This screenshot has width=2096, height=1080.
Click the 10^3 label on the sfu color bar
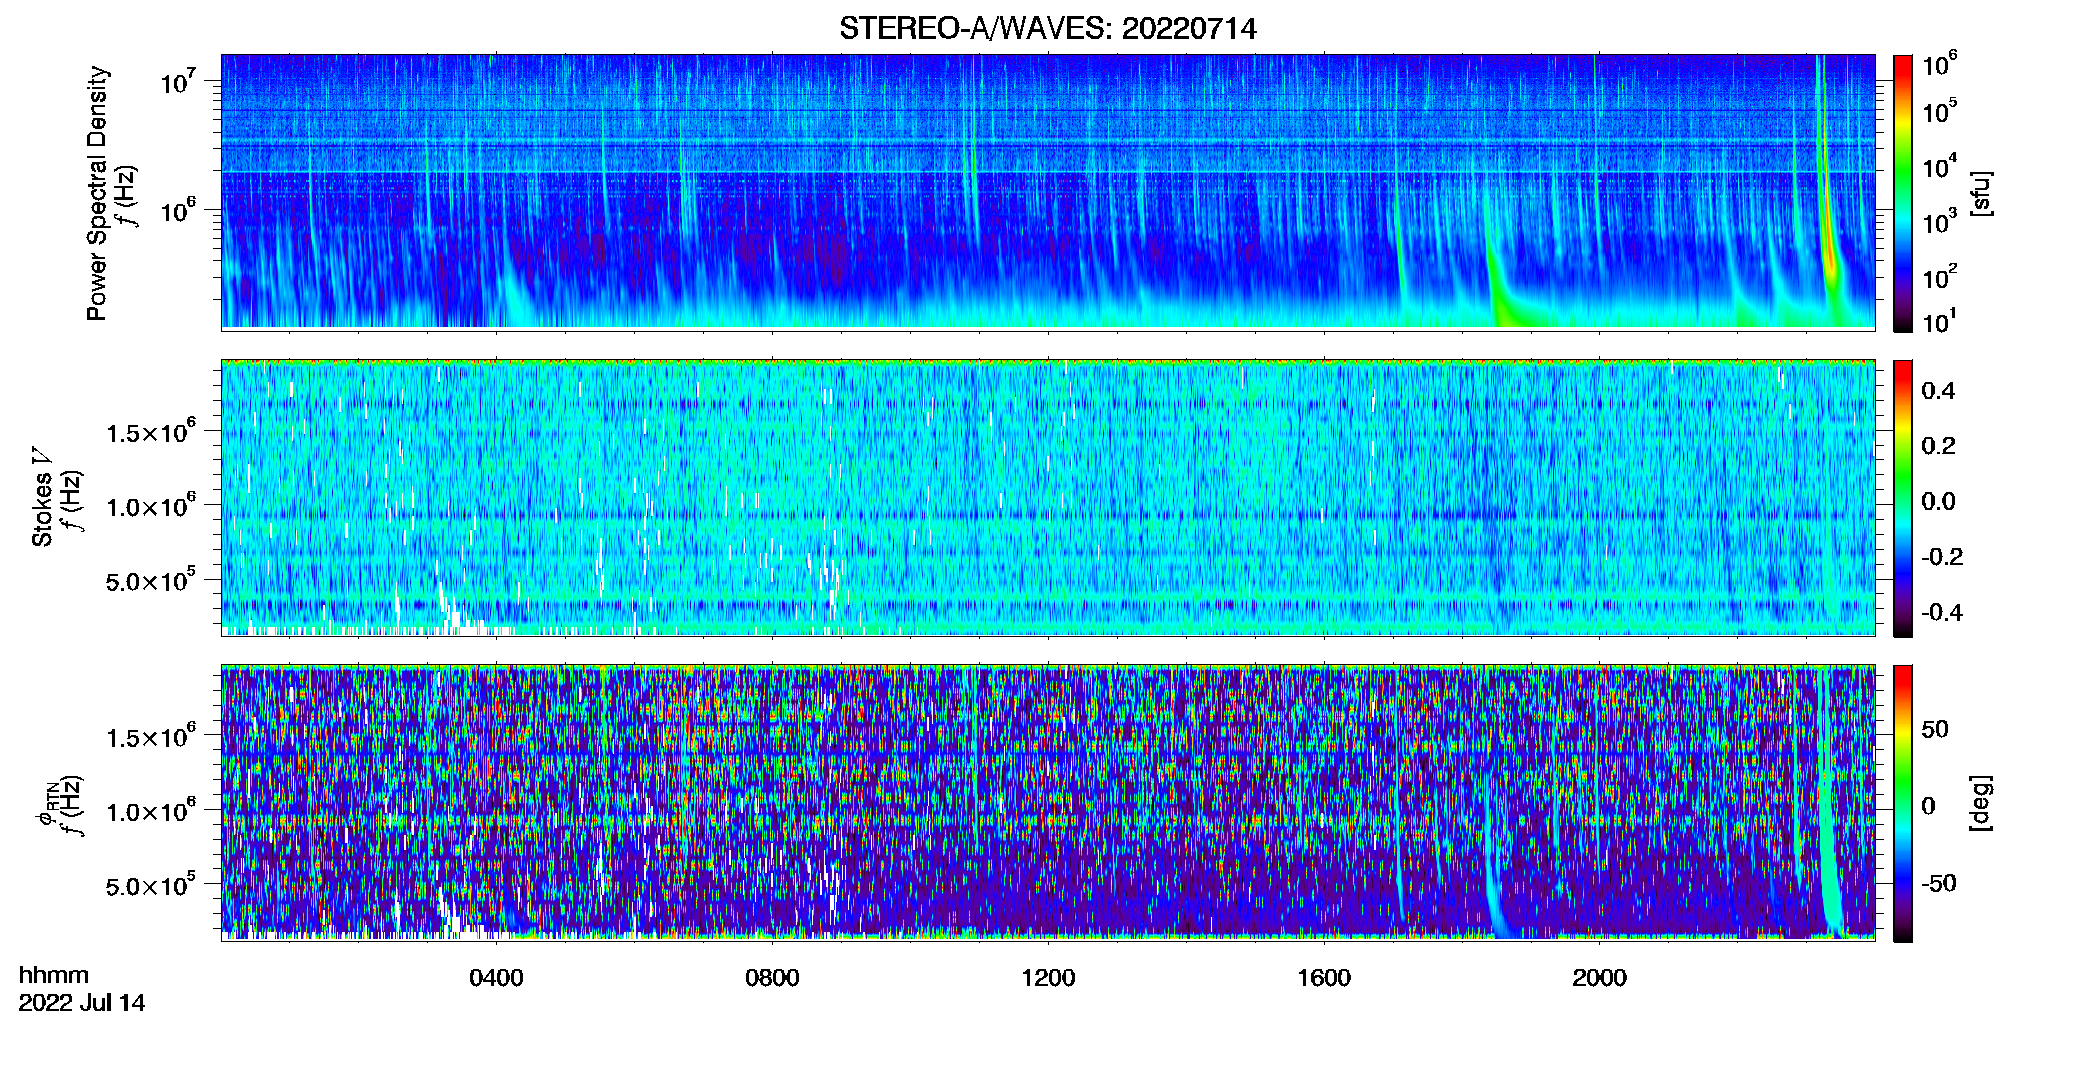pyautogui.click(x=1940, y=222)
